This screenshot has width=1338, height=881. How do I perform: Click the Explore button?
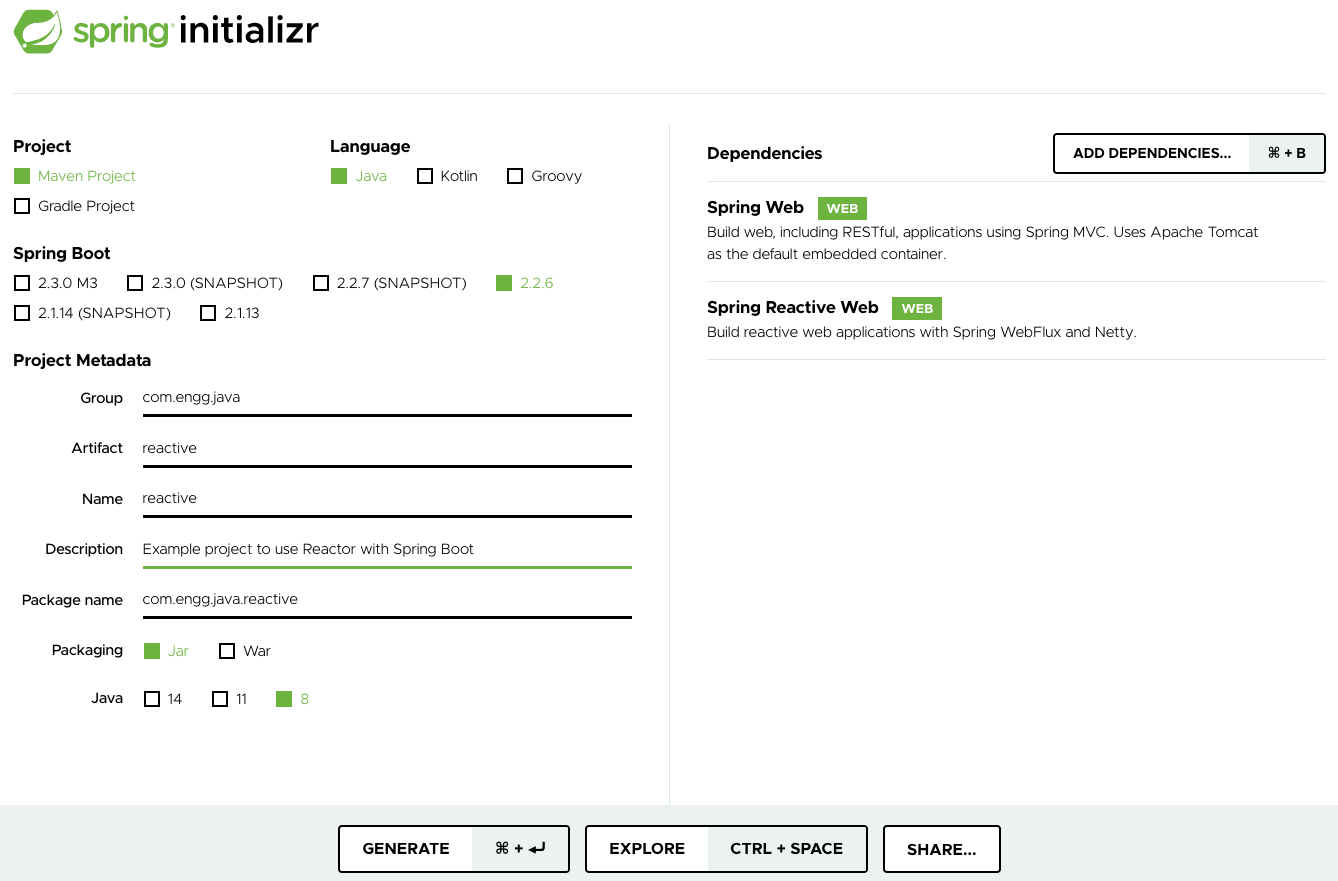647,848
